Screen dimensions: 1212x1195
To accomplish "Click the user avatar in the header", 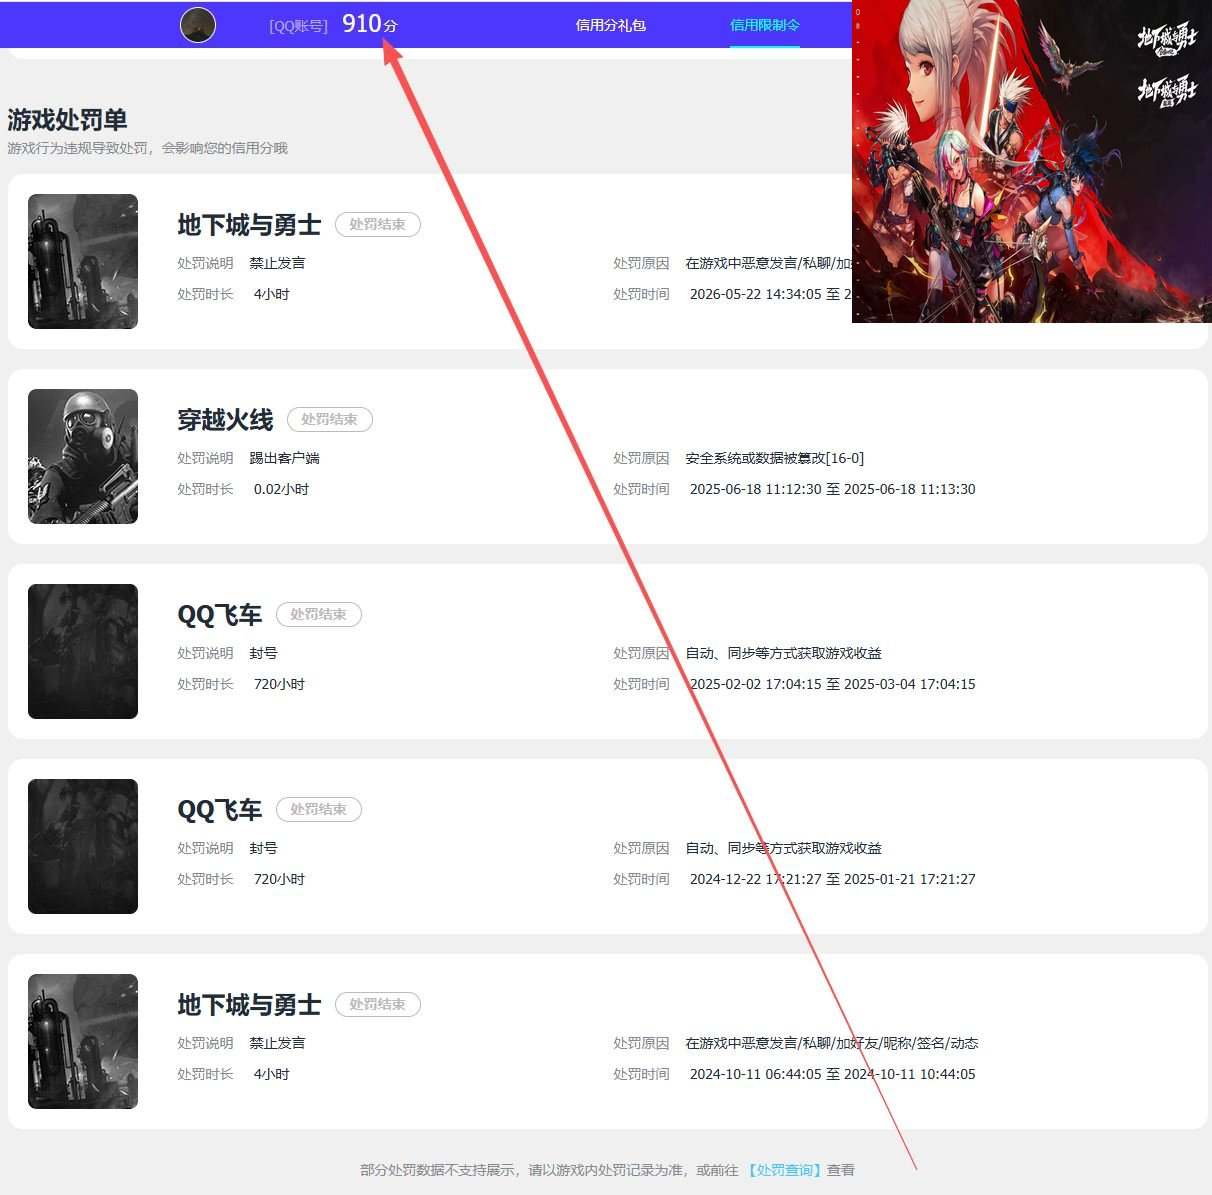I will [198, 25].
